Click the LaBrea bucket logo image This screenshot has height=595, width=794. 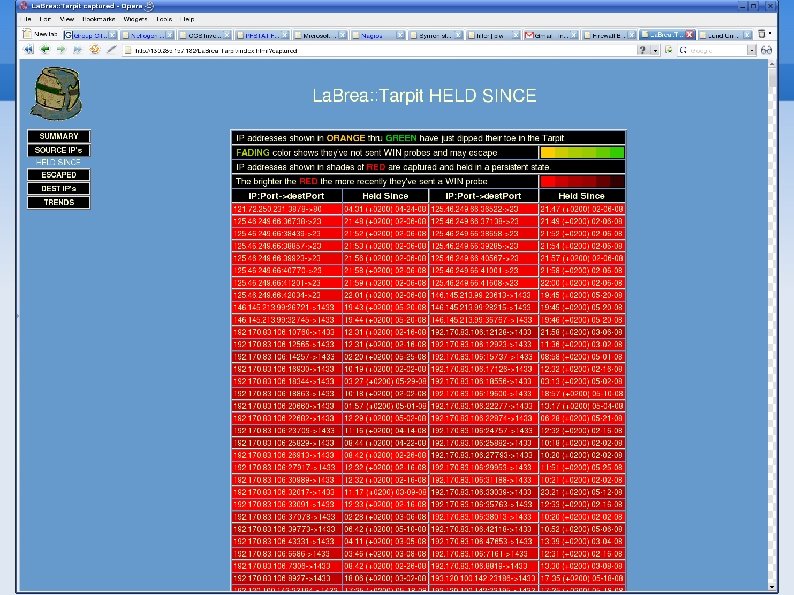point(56,94)
